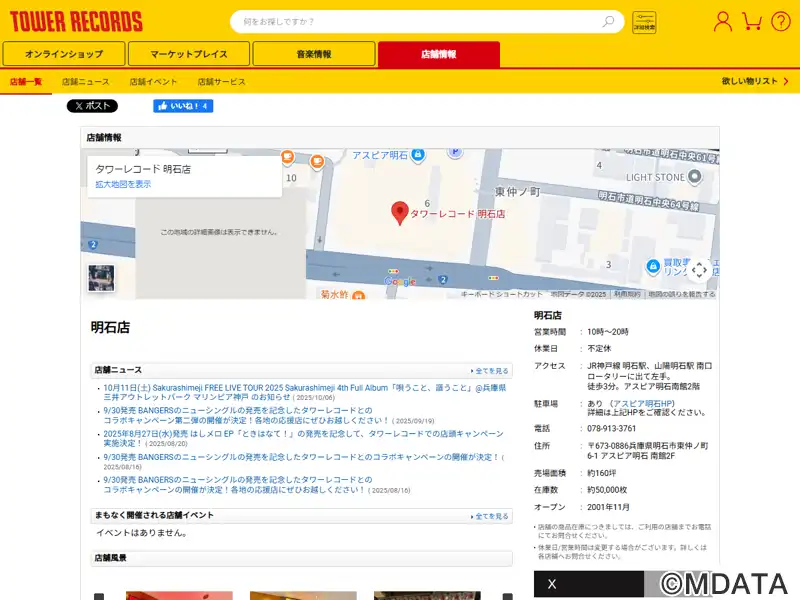
Task: Open the 店舗ニュース submenu item
Action: (x=86, y=82)
